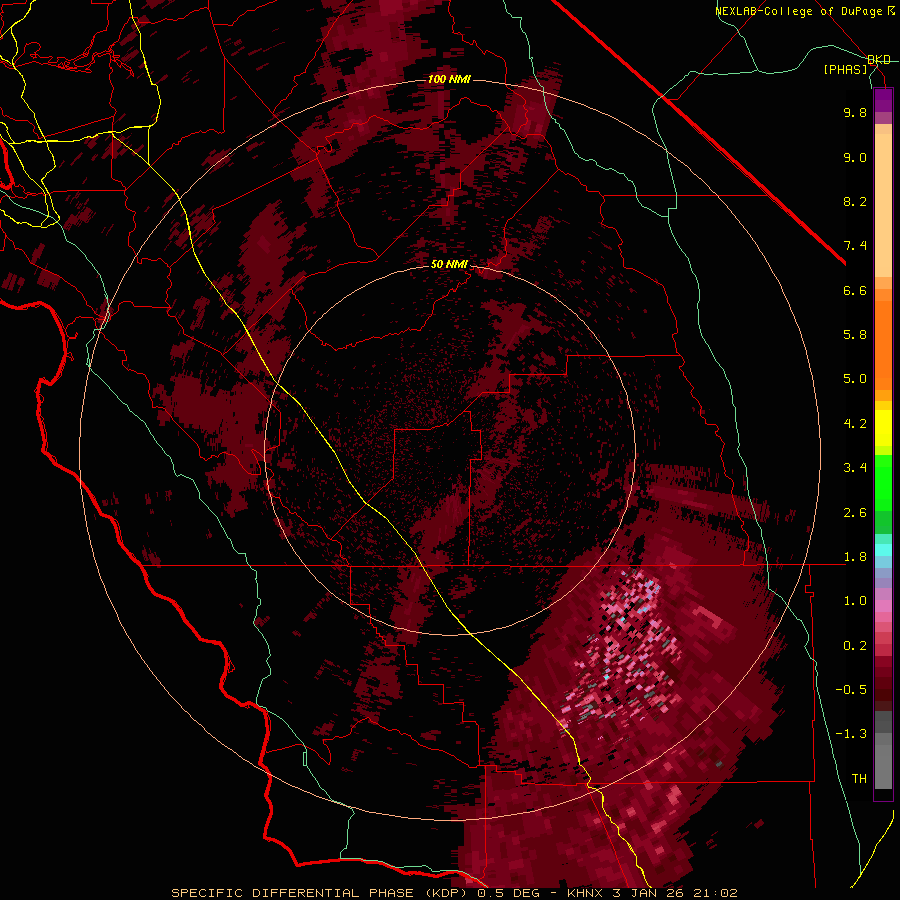The image size is (900, 900).
Task: Click the 2.6 scale value
Action: point(855,513)
